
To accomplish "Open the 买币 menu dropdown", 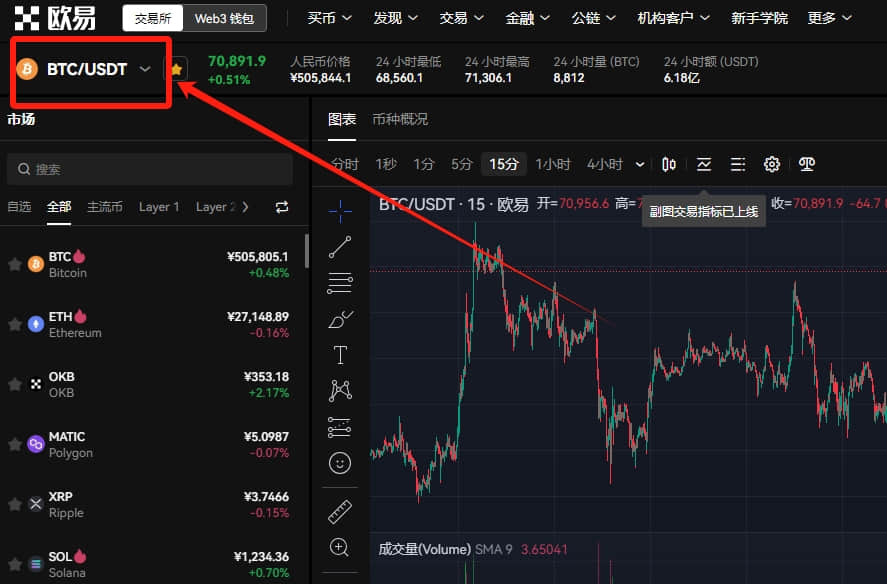I will tap(329, 18).
